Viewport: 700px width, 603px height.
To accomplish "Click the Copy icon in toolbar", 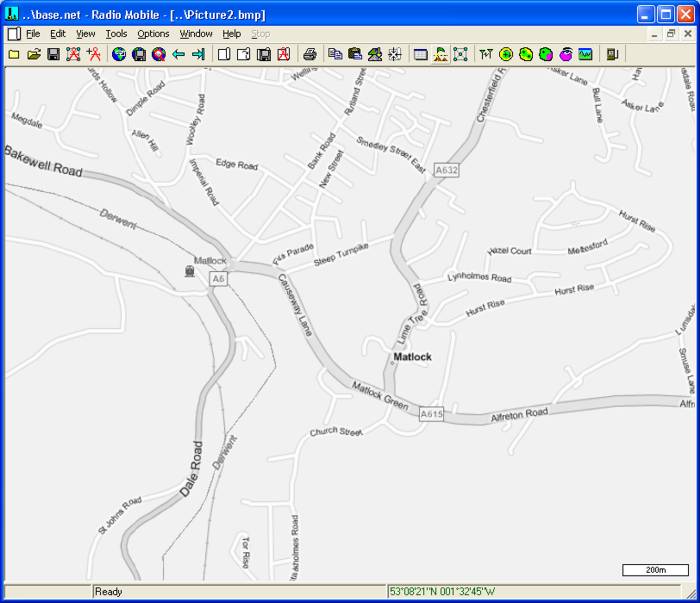I will click(x=335, y=54).
